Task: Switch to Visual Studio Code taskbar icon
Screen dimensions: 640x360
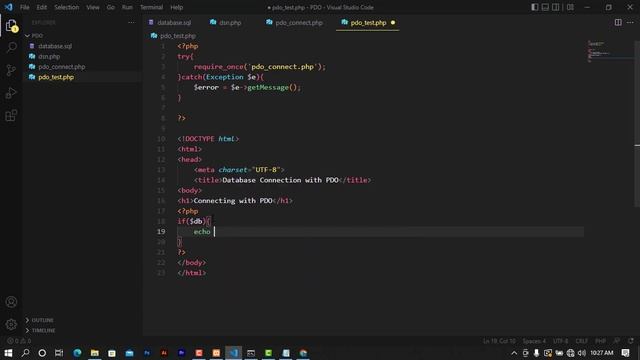Action: click(233, 353)
